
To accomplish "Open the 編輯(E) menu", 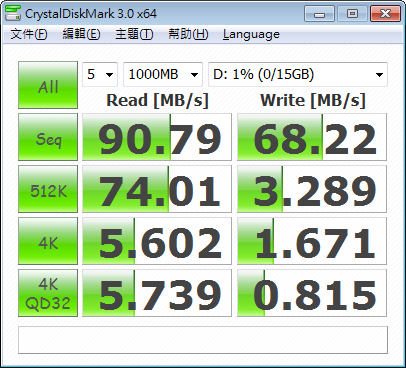I will click(x=81, y=34).
